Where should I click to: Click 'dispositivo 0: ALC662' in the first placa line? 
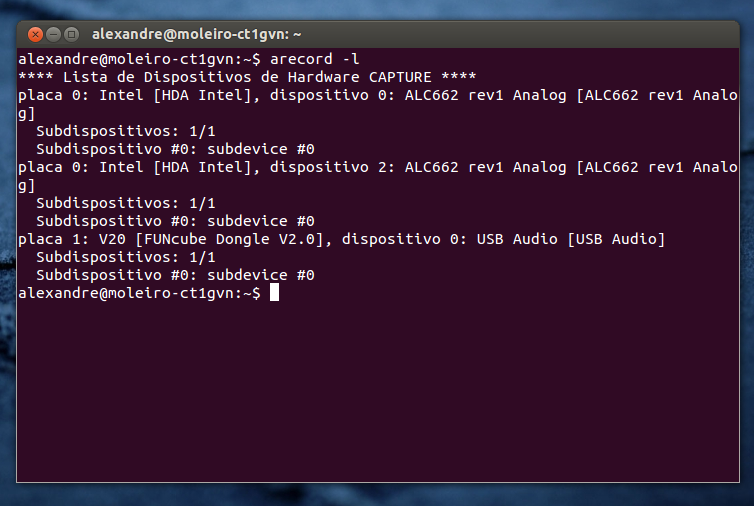pos(360,95)
